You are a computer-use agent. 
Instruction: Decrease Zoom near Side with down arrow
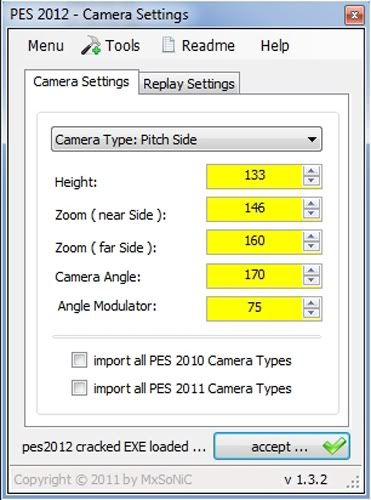[x=311, y=213]
